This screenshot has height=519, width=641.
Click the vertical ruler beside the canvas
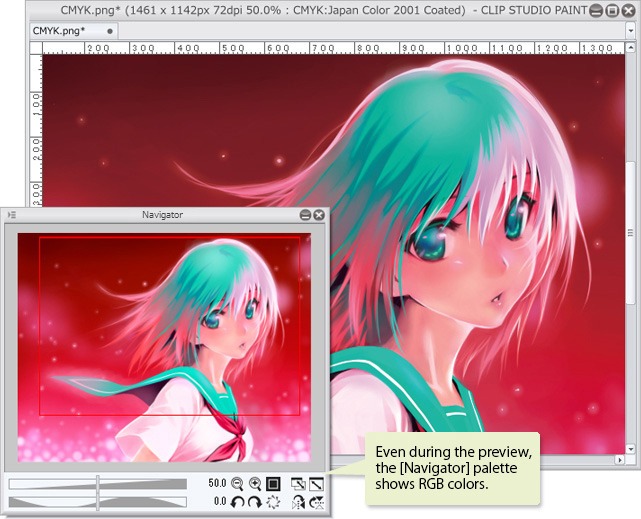click(x=36, y=131)
